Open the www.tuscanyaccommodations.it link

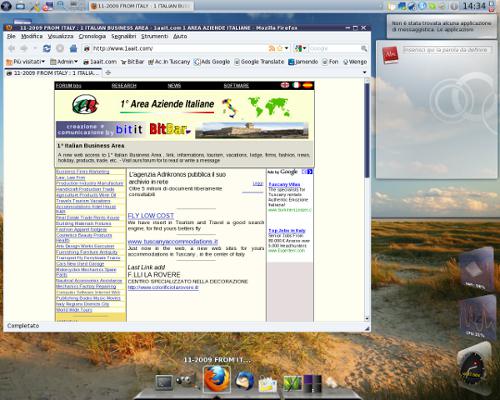[173, 242]
